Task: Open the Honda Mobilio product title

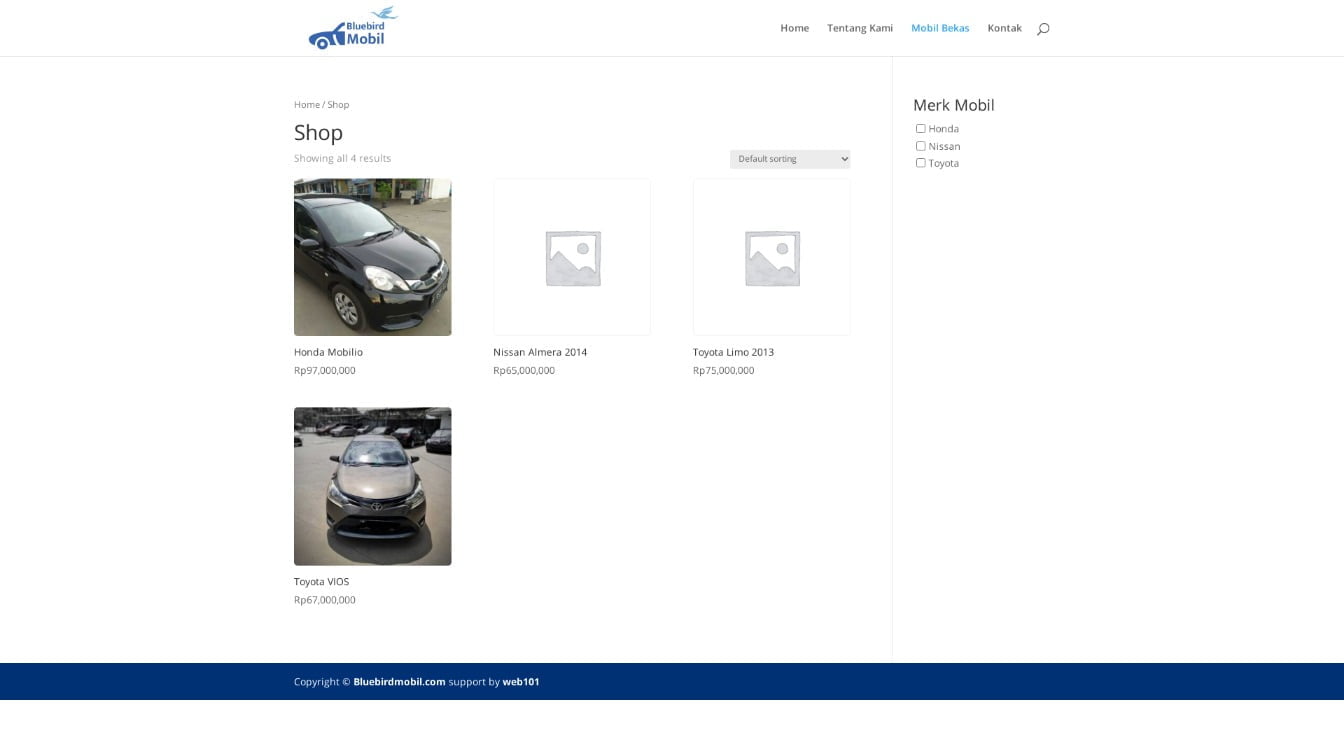Action: pos(328,352)
